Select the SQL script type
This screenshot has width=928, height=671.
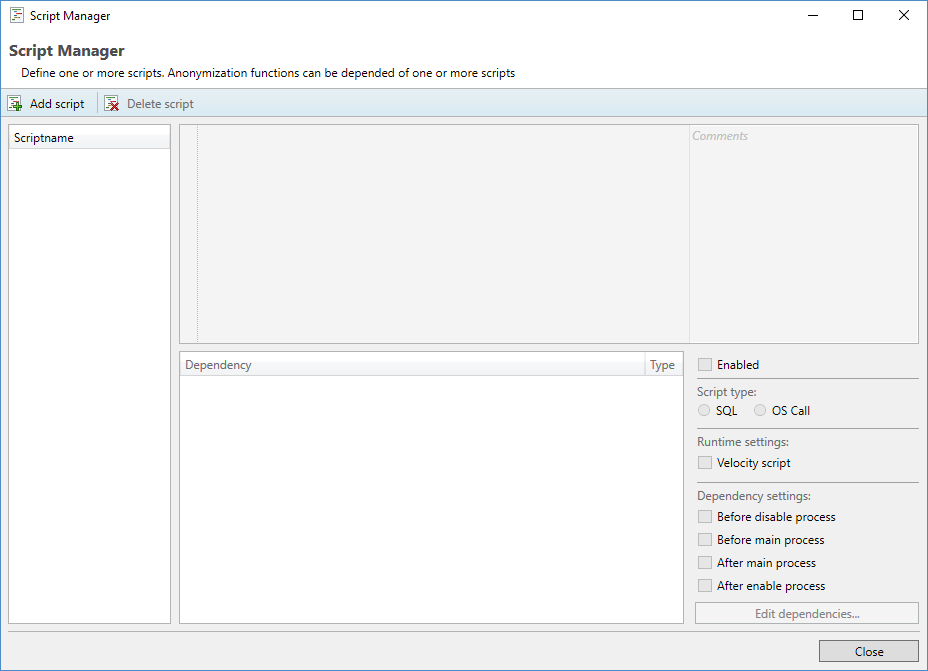pyautogui.click(x=705, y=411)
